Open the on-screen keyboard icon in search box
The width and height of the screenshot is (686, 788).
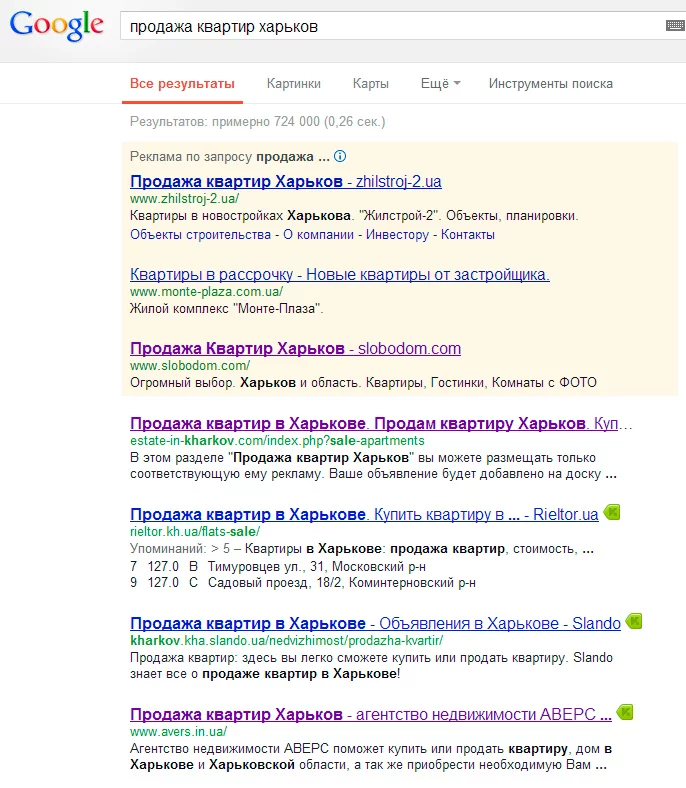pos(675,25)
